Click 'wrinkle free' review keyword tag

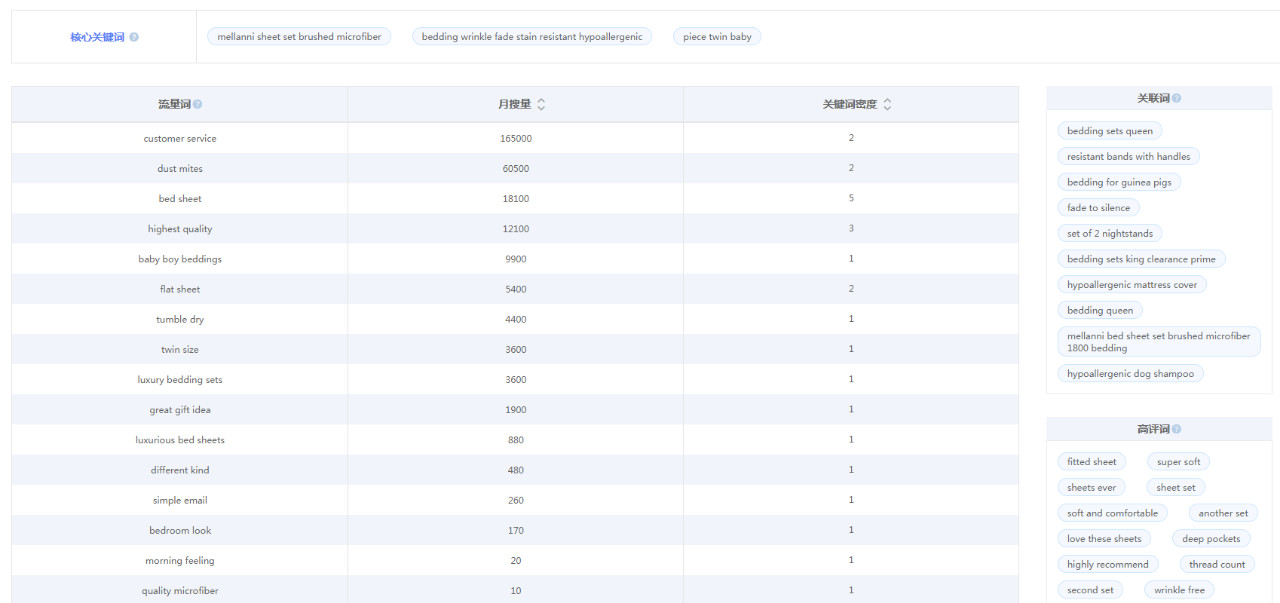pyautogui.click(x=1179, y=590)
